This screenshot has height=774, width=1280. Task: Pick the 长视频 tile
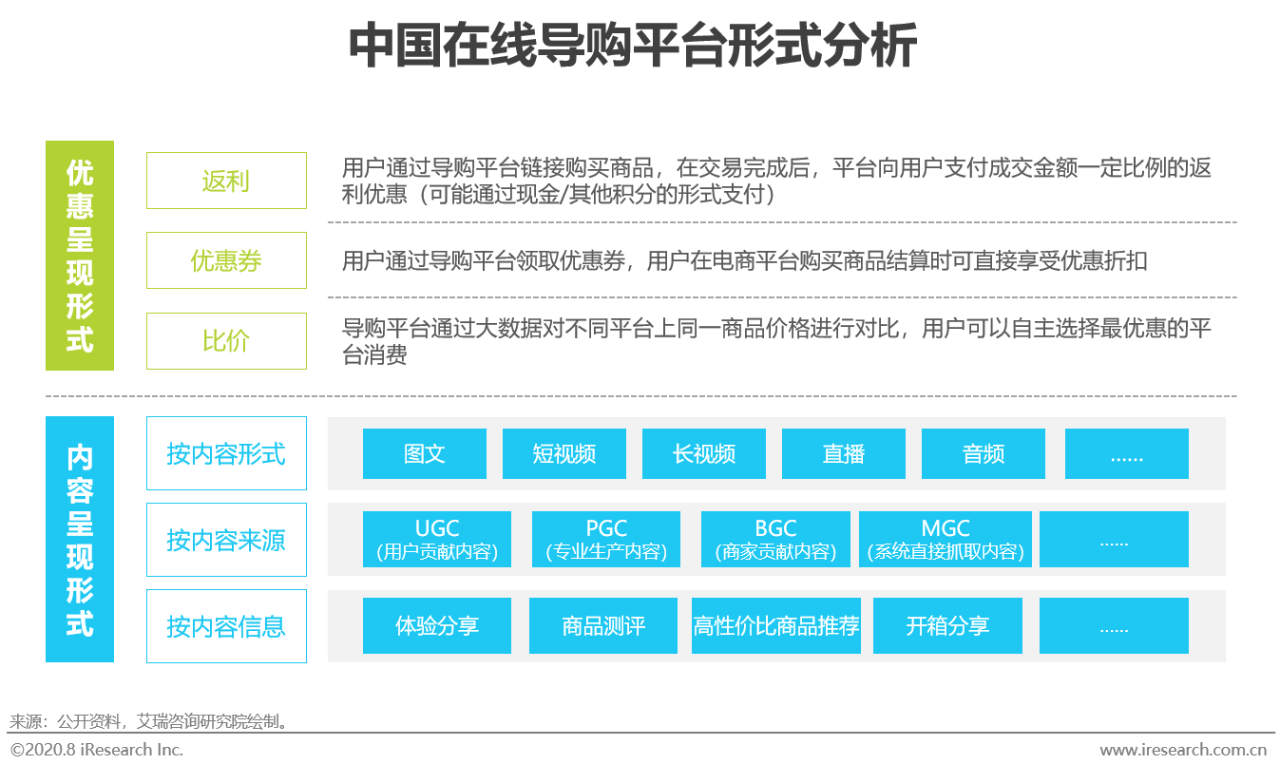704,454
